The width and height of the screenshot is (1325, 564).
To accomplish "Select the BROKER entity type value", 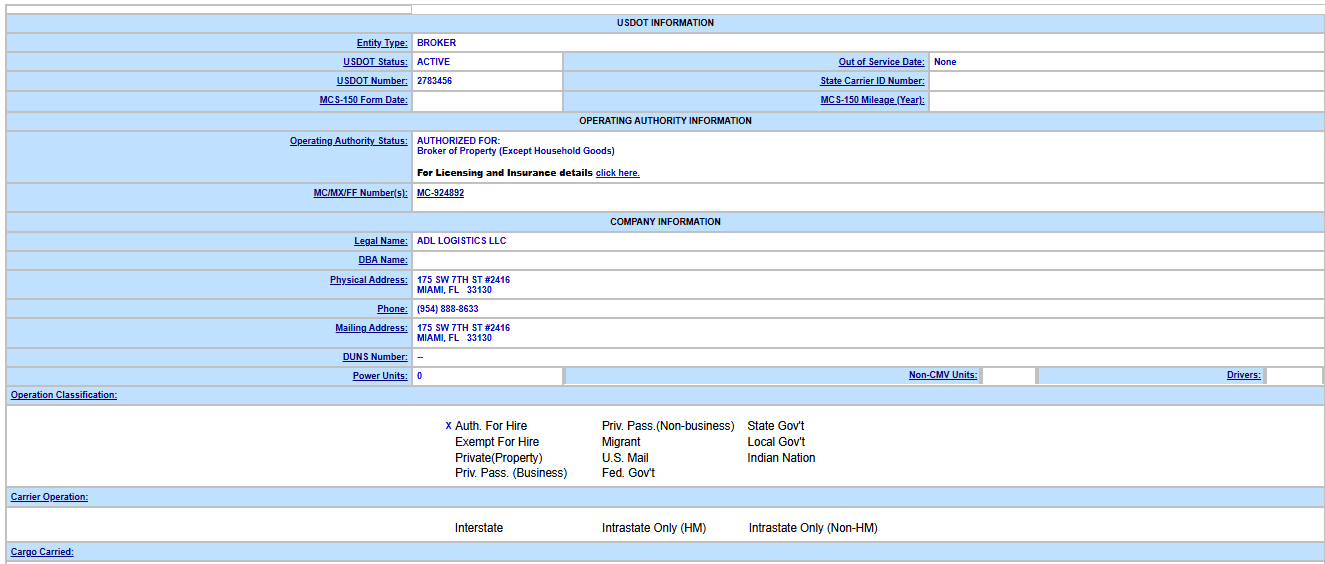I will coord(436,43).
